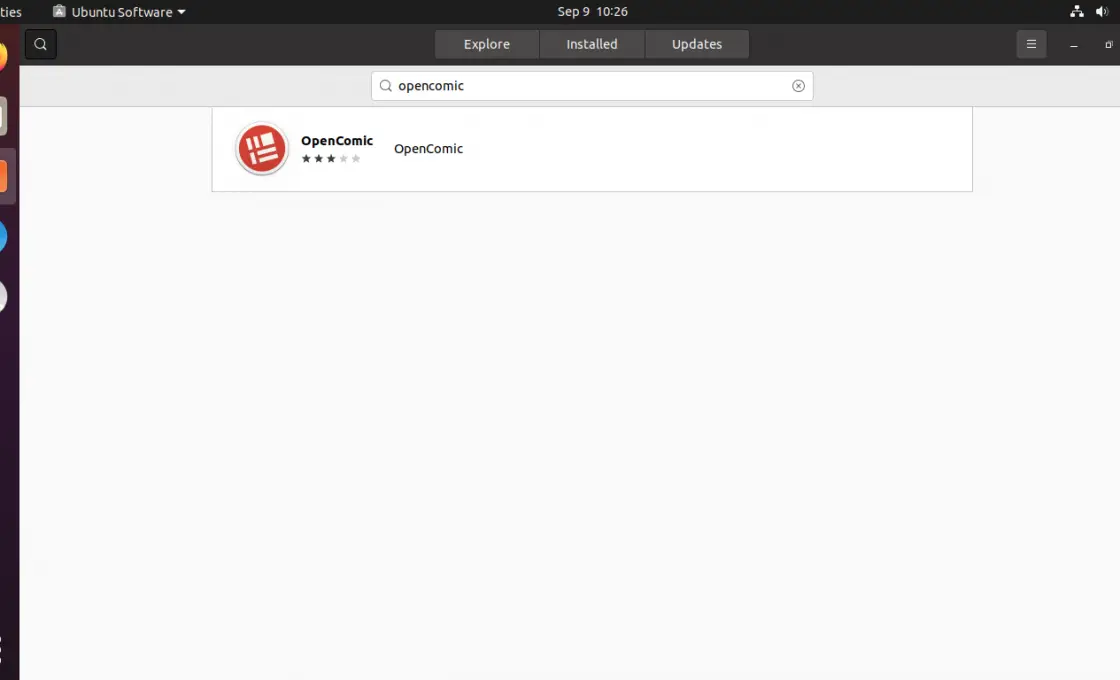
Task: Open the hamburger menu in header bar
Action: (x=1031, y=44)
